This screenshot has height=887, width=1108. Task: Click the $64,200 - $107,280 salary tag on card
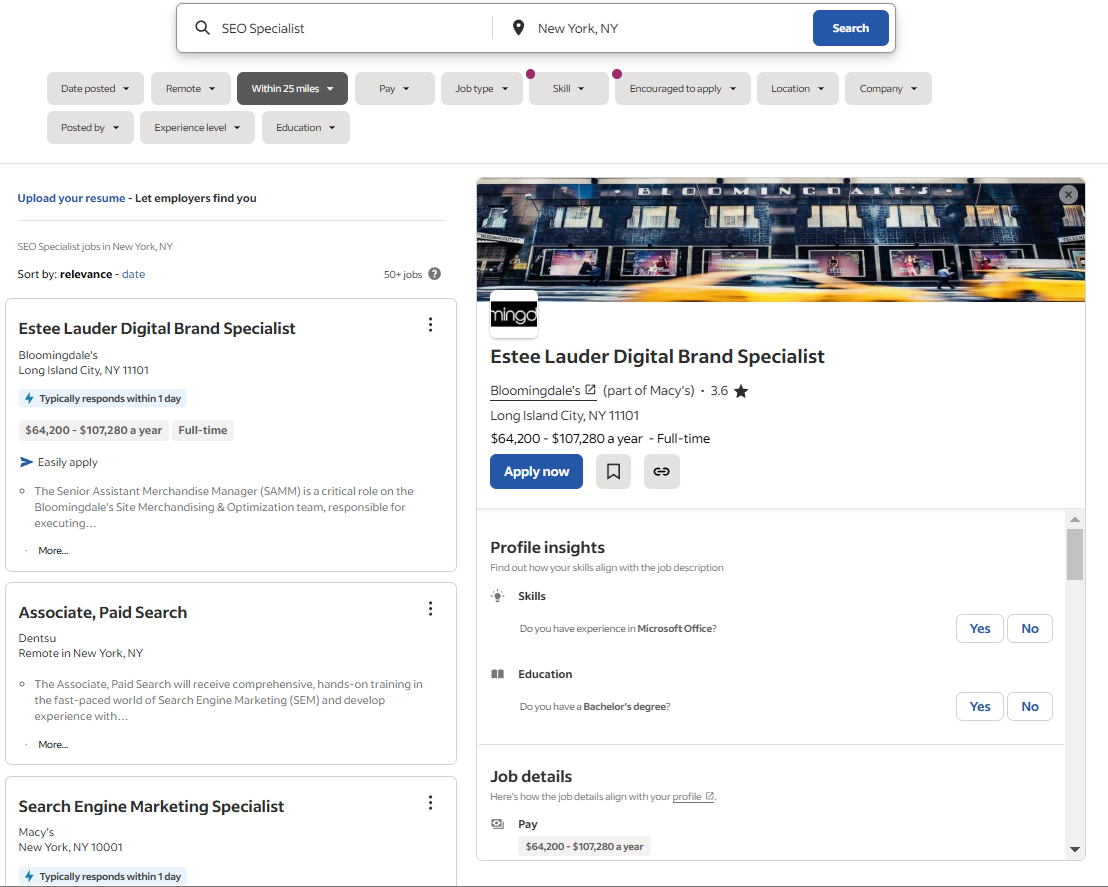pos(93,430)
